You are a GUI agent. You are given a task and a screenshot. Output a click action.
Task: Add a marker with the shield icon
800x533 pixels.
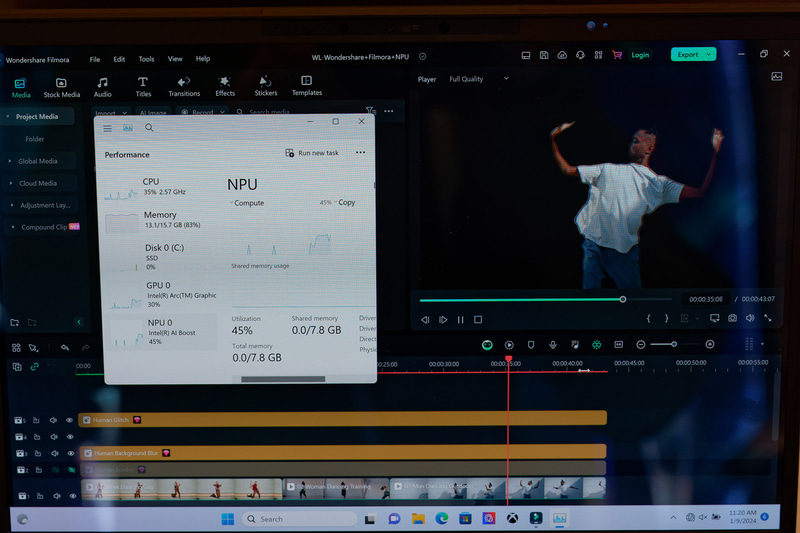pyautogui.click(x=531, y=345)
